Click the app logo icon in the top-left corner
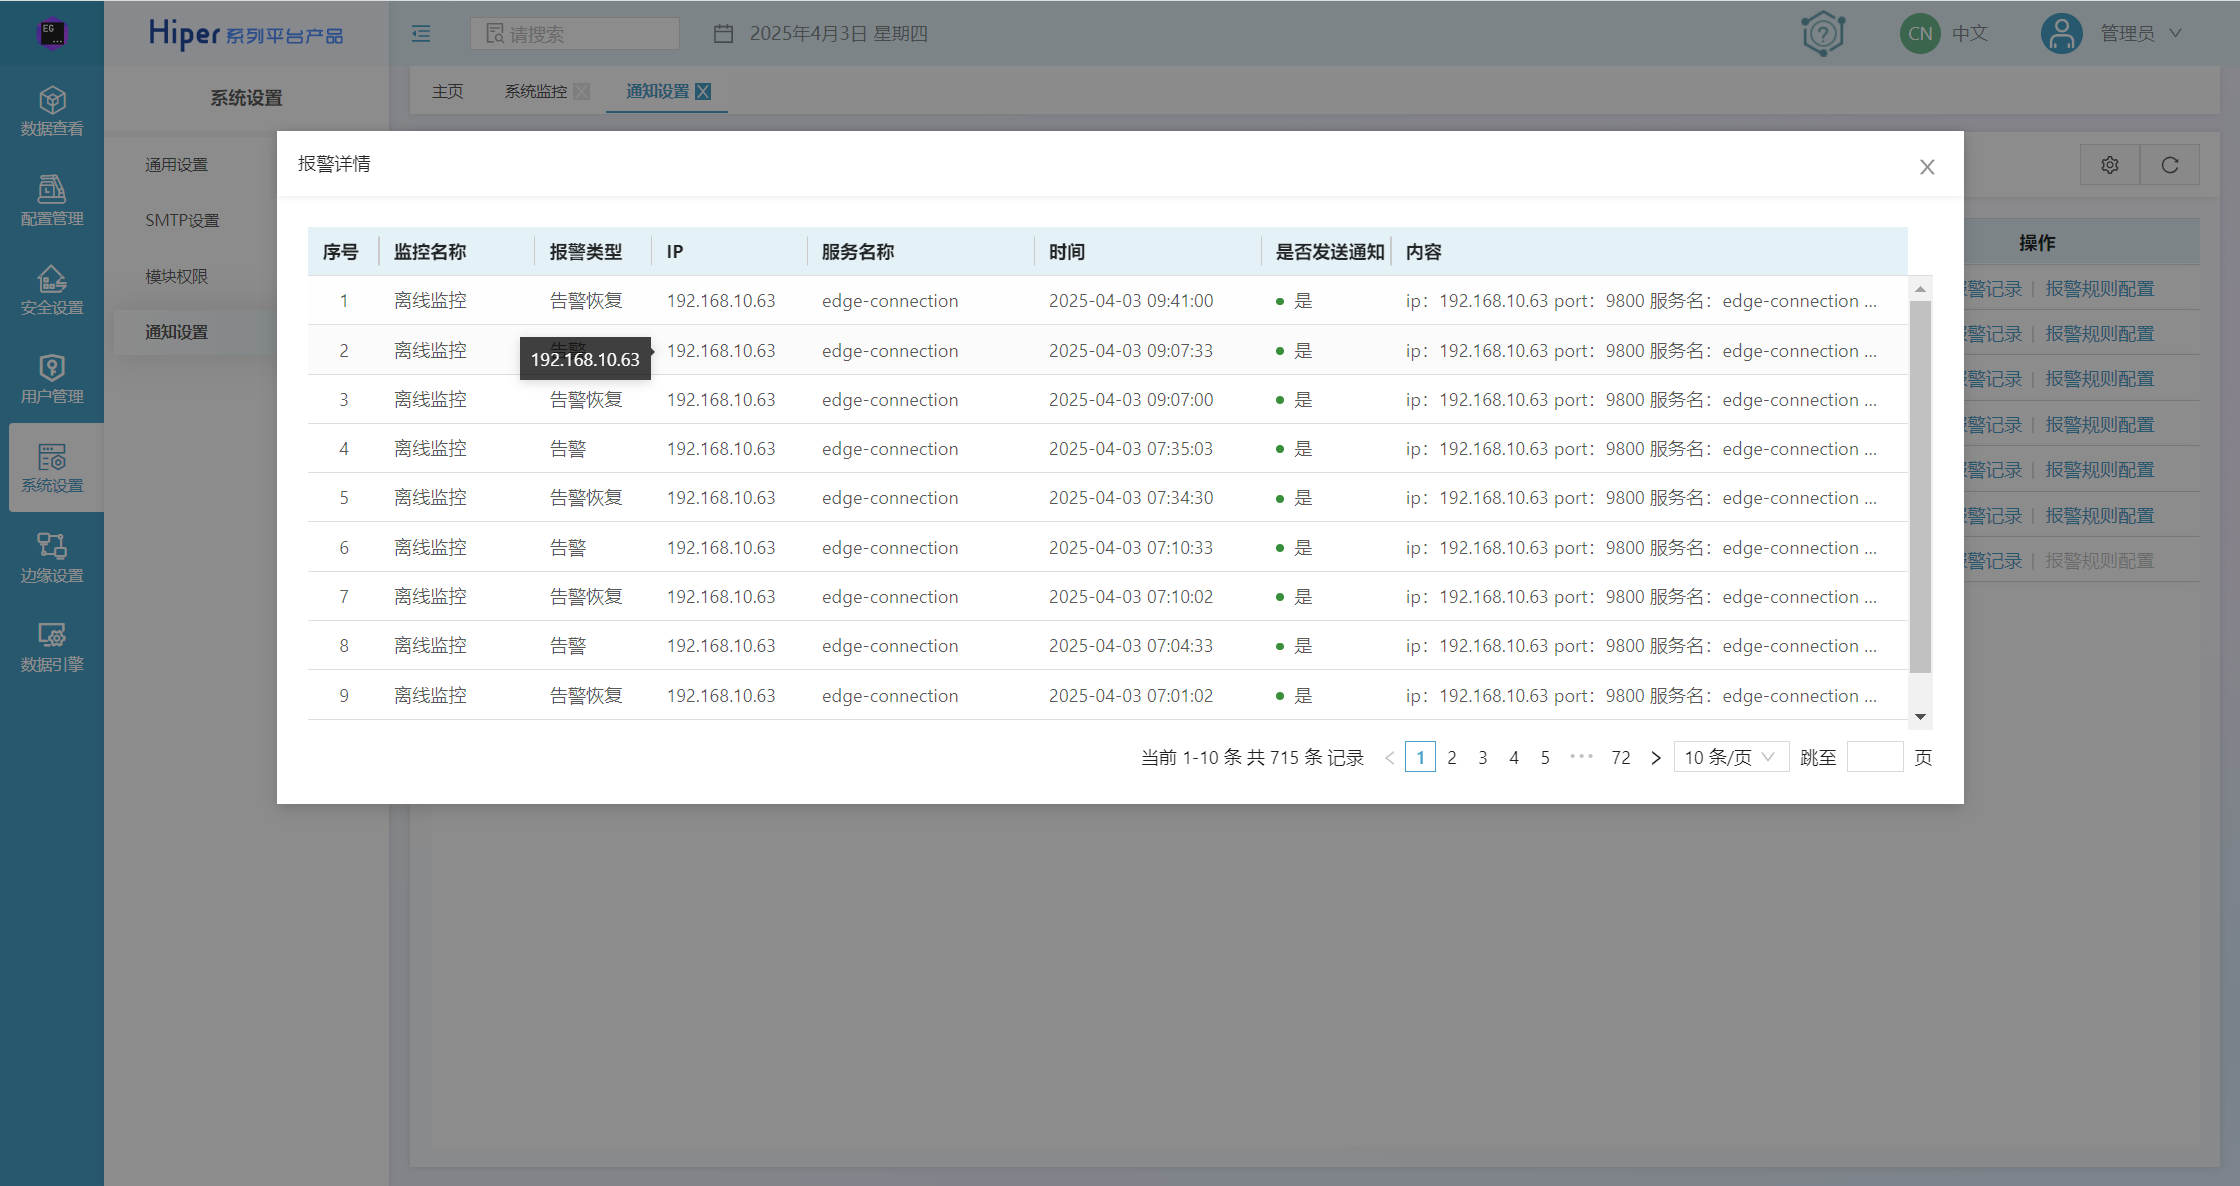 [51, 33]
